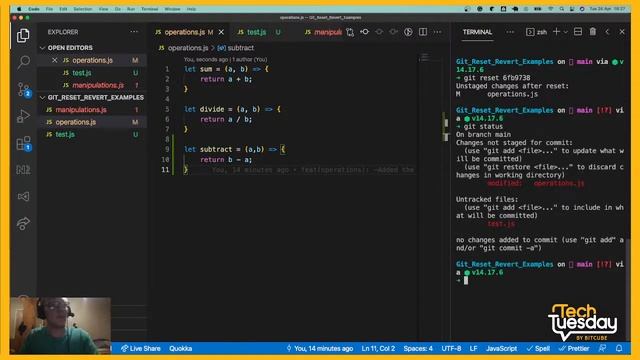
Task: Click 'git status' command text in terminal
Action: click(483, 127)
